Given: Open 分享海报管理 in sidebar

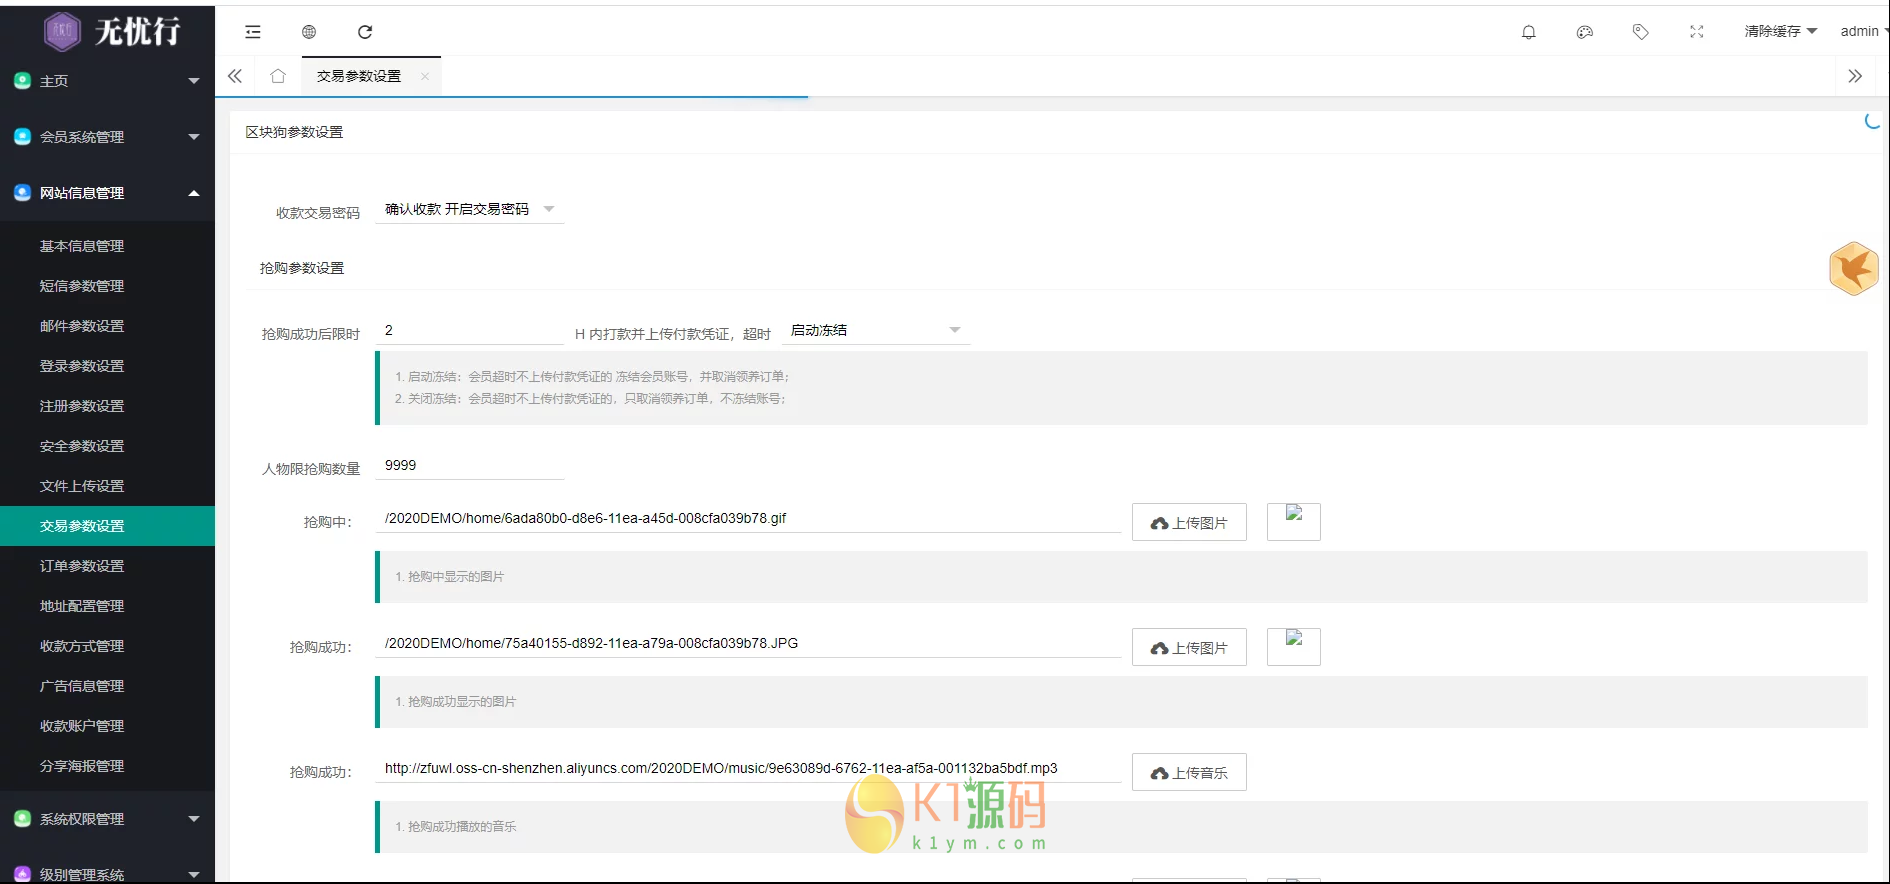Looking at the screenshot, I should coord(107,766).
